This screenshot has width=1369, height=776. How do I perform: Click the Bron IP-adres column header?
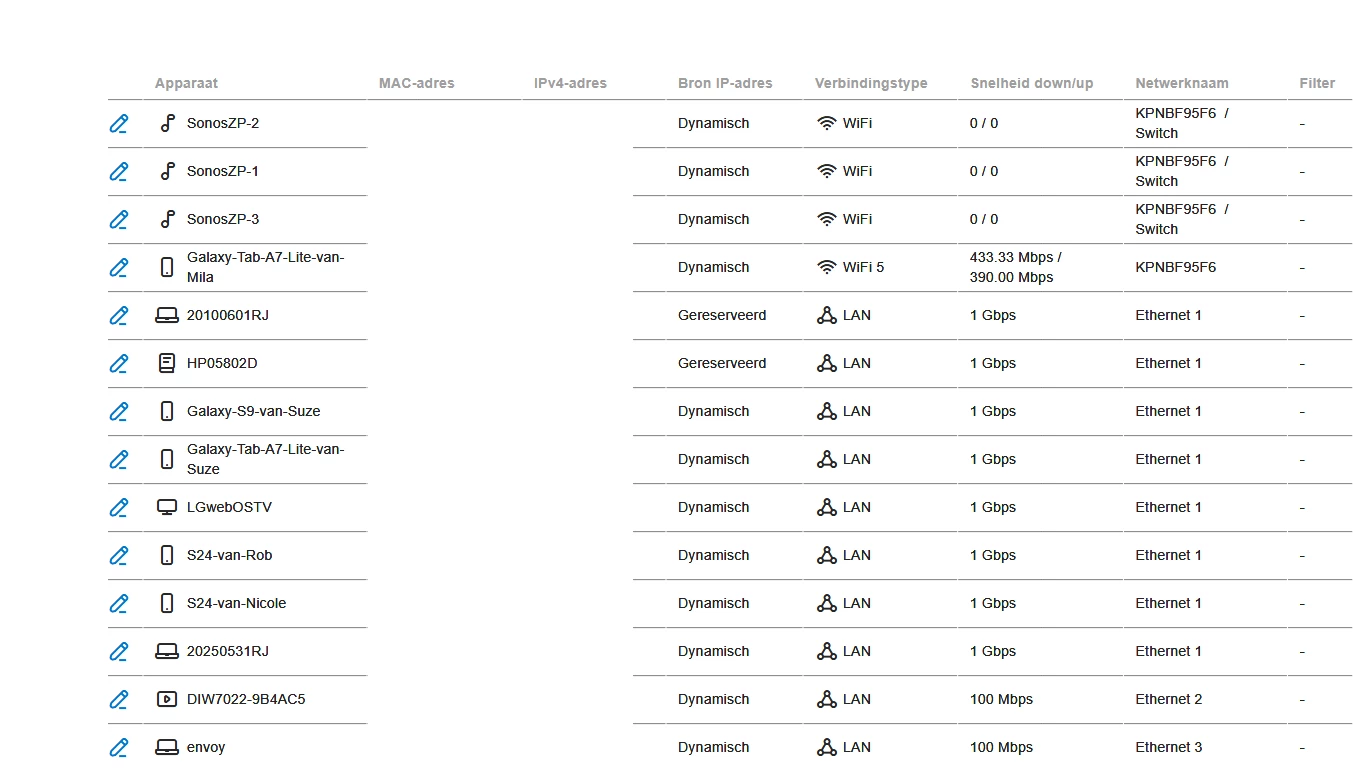[725, 84]
